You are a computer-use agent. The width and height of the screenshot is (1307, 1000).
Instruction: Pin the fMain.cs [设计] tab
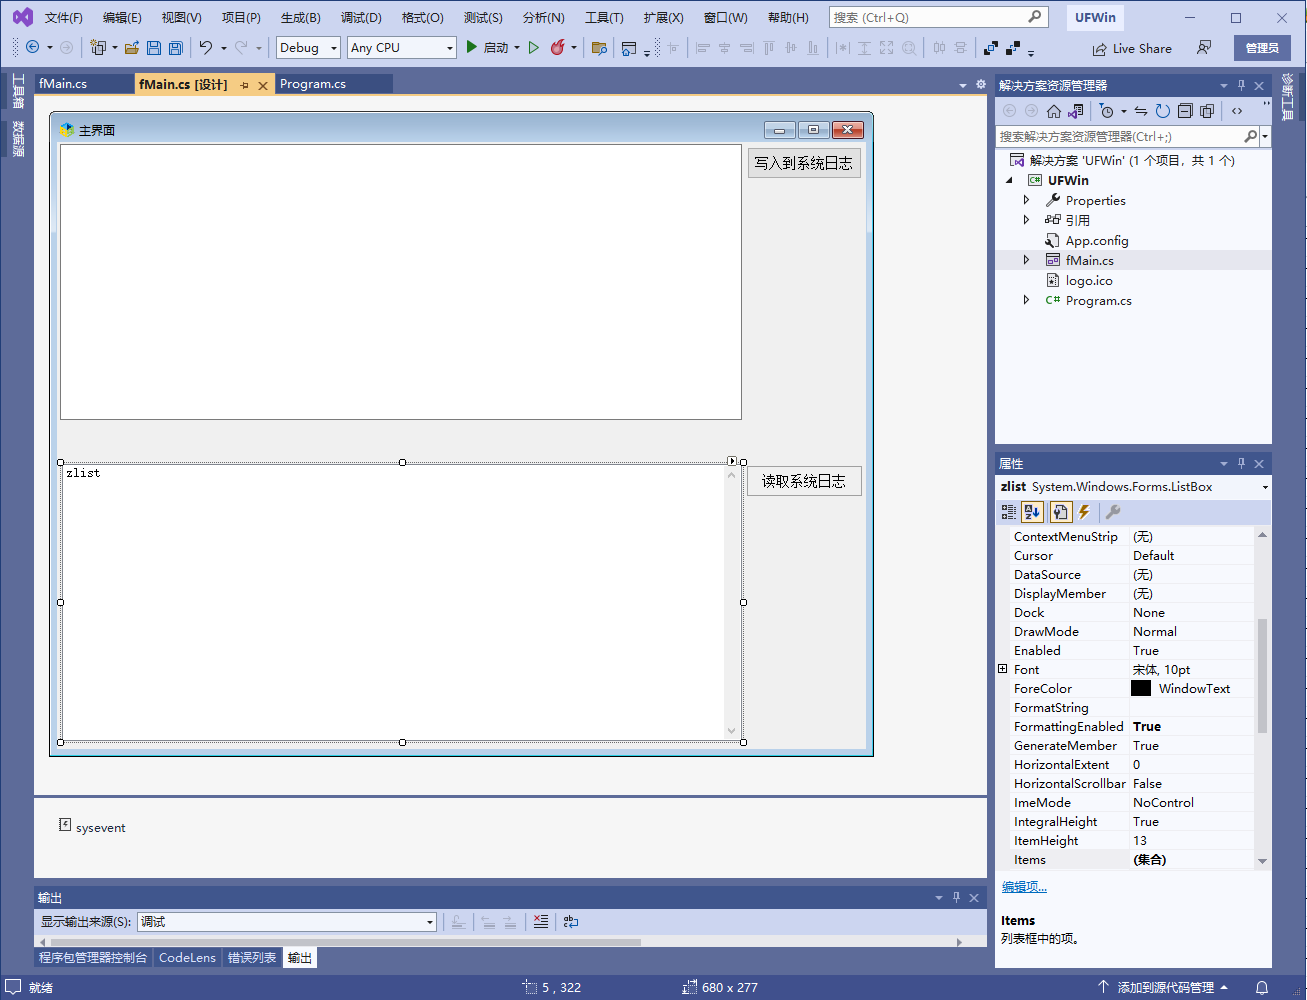click(x=245, y=86)
